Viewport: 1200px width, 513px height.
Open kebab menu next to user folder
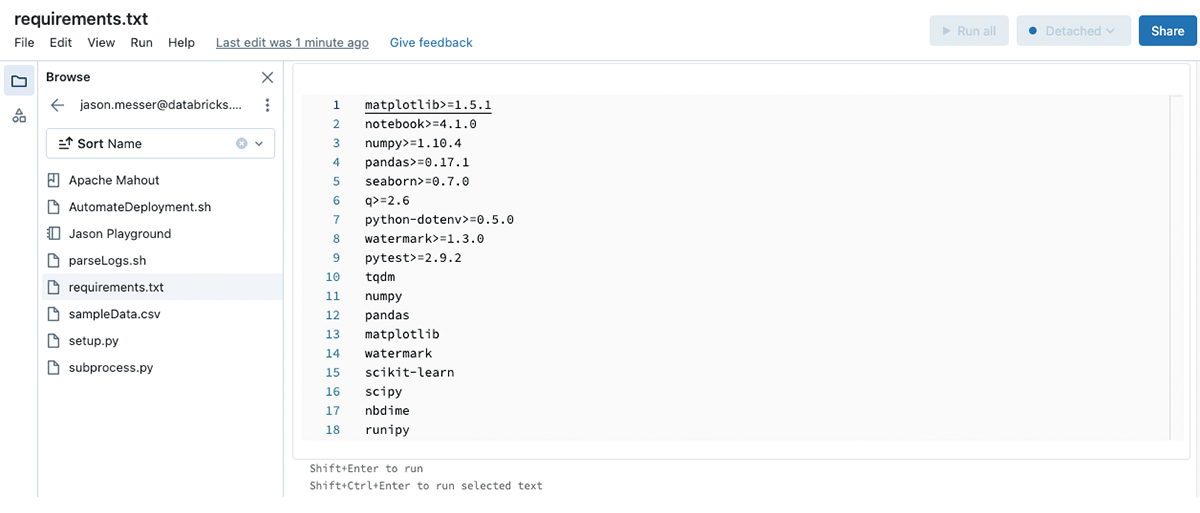point(267,105)
